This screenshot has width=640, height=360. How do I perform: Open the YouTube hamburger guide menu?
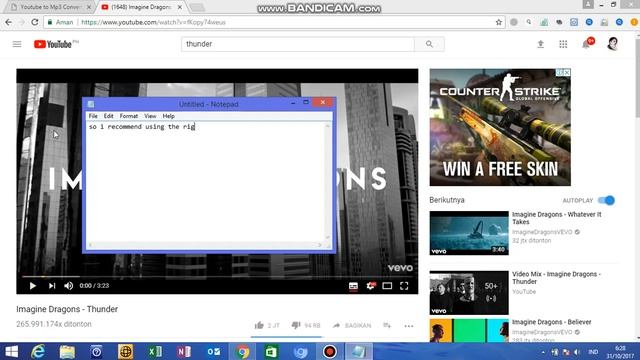[17, 44]
